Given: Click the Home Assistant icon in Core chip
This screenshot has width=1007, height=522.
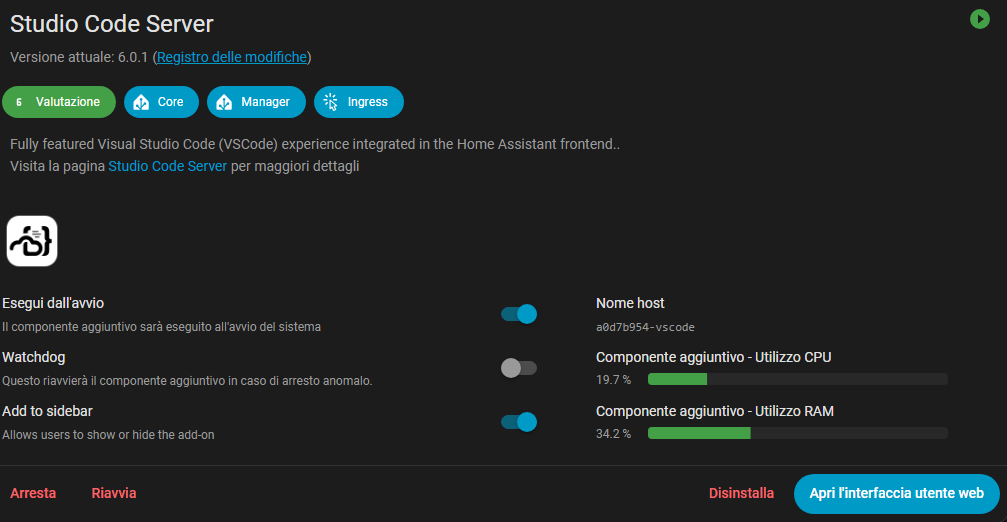Looking at the screenshot, I should pyautogui.click(x=141, y=102).
